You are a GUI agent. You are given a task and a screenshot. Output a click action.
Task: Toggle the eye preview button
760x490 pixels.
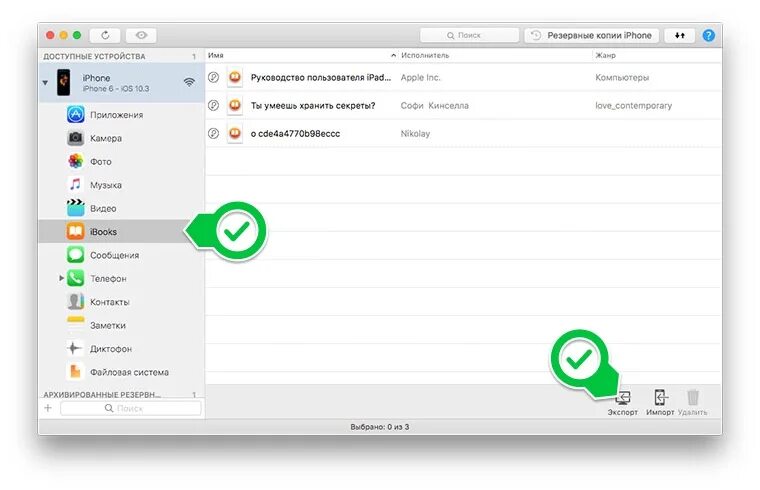point(141,35)
